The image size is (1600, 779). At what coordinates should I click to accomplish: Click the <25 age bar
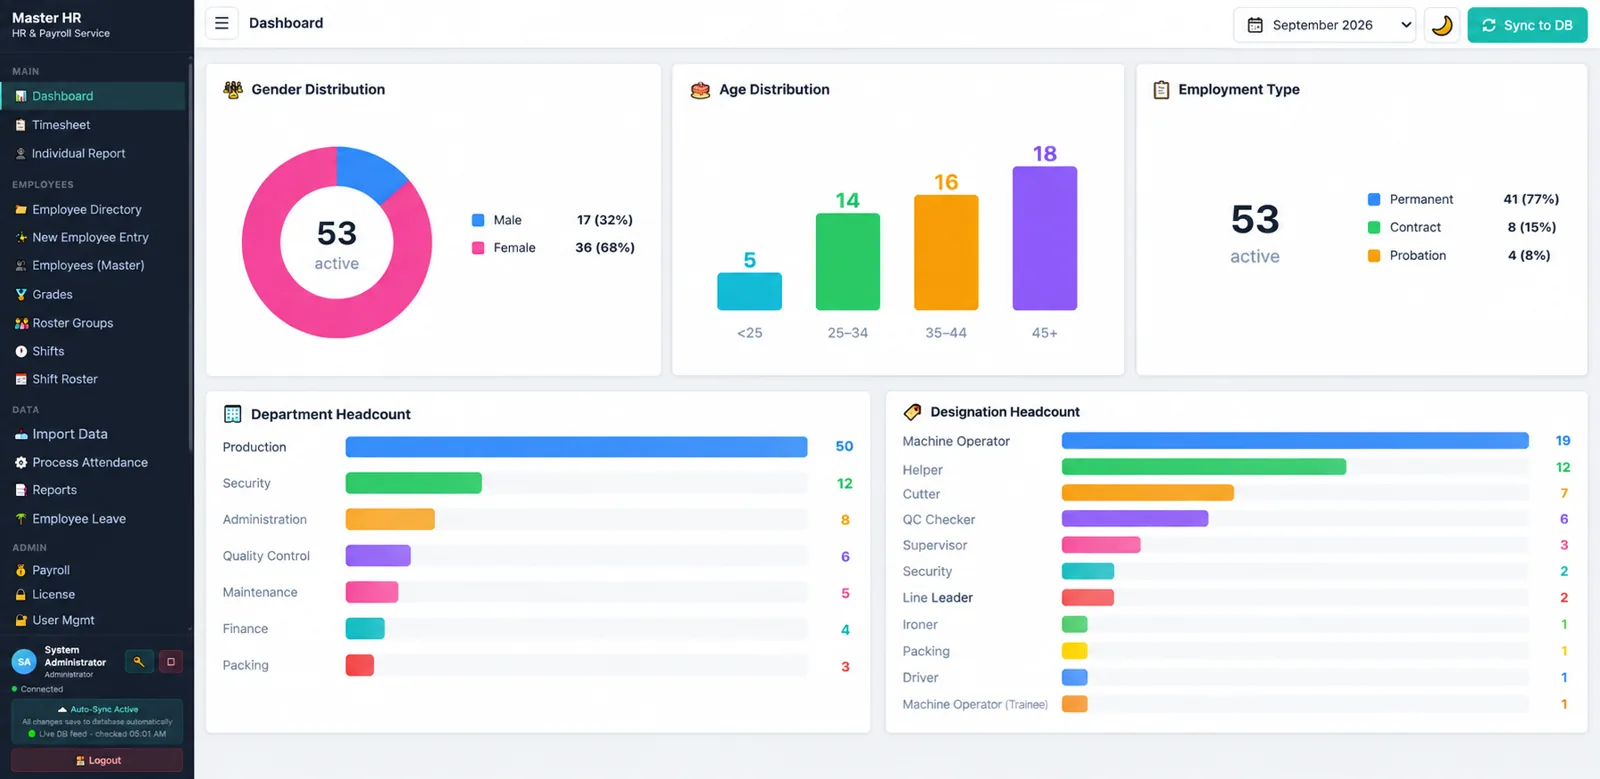(749, 291)
